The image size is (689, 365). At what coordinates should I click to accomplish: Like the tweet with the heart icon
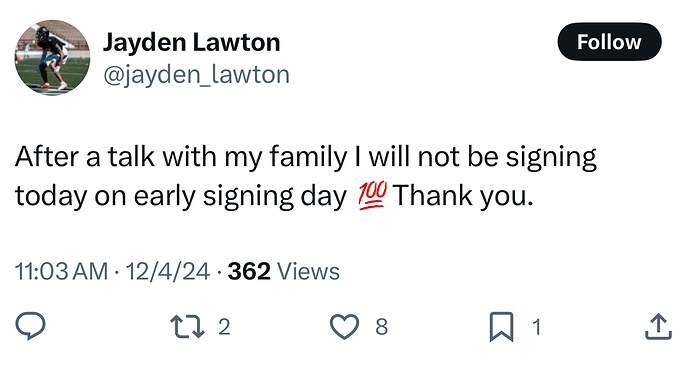point(344,326)
